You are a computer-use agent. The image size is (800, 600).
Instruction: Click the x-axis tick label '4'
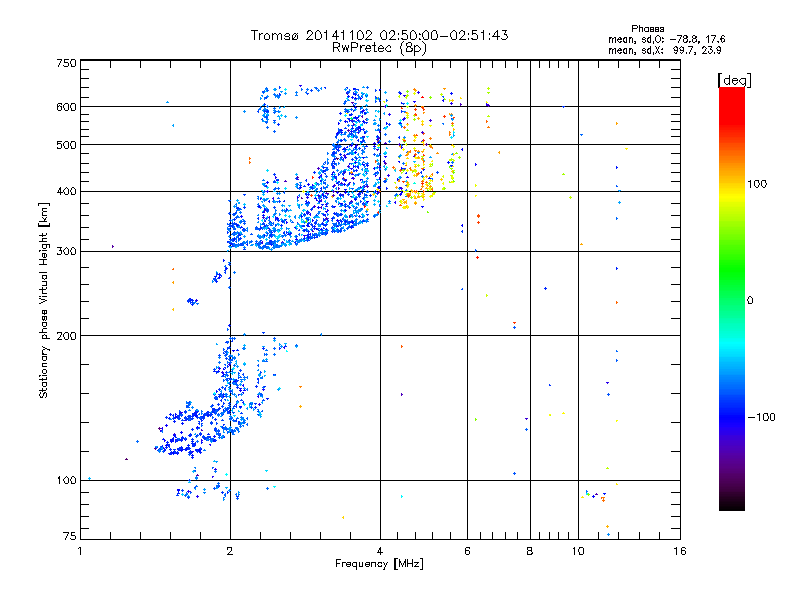pos(380,551)
